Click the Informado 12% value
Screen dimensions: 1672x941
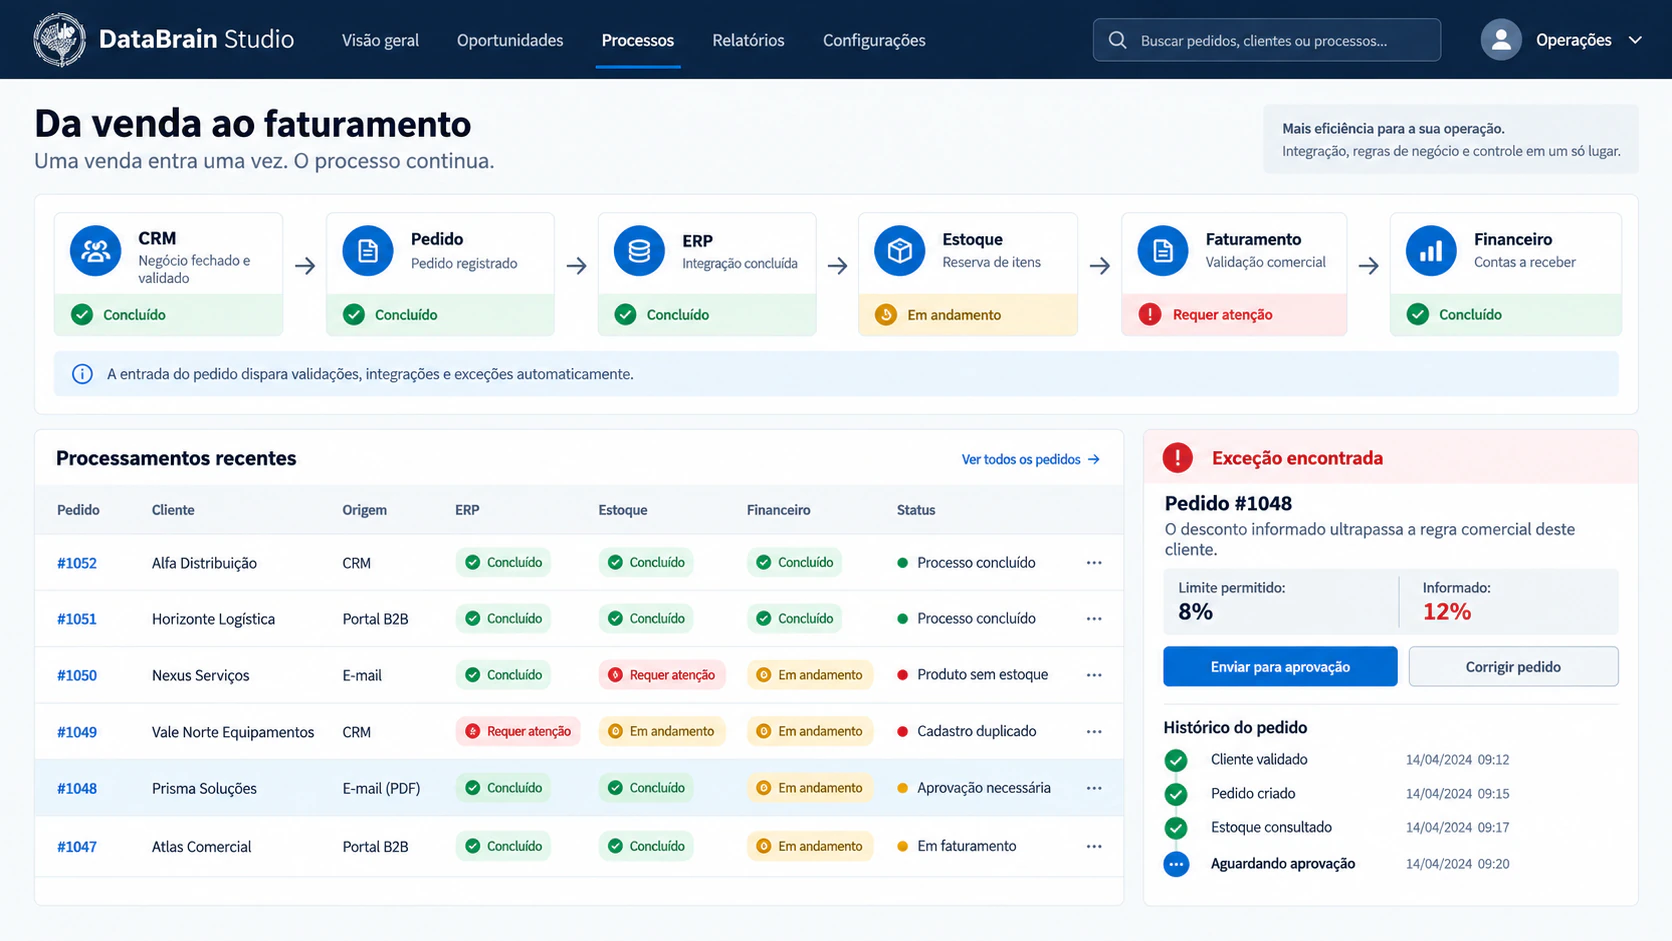[x=1446, y=612]
